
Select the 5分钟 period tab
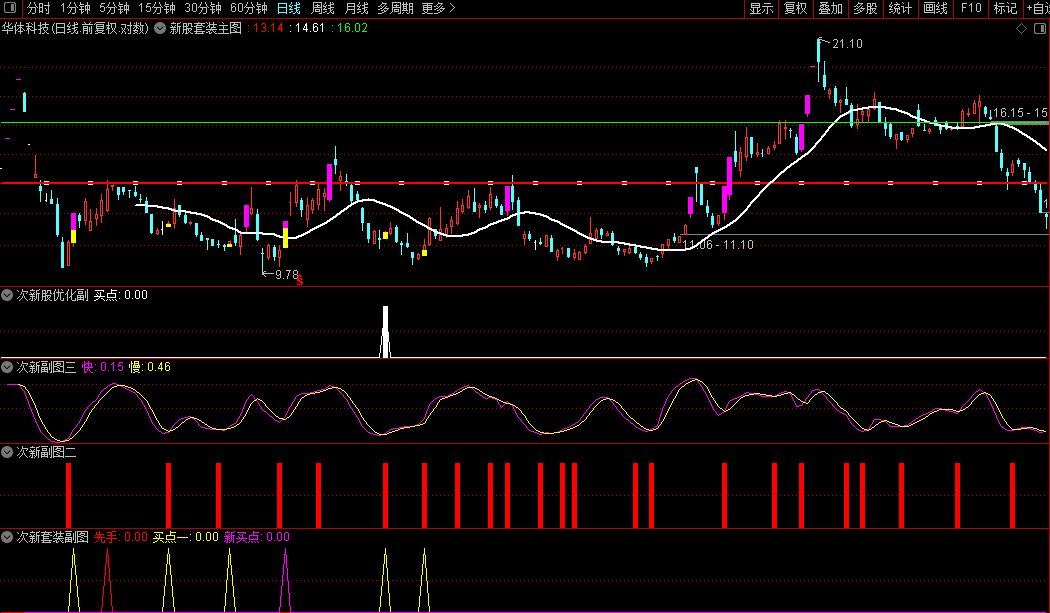(114, 8)
